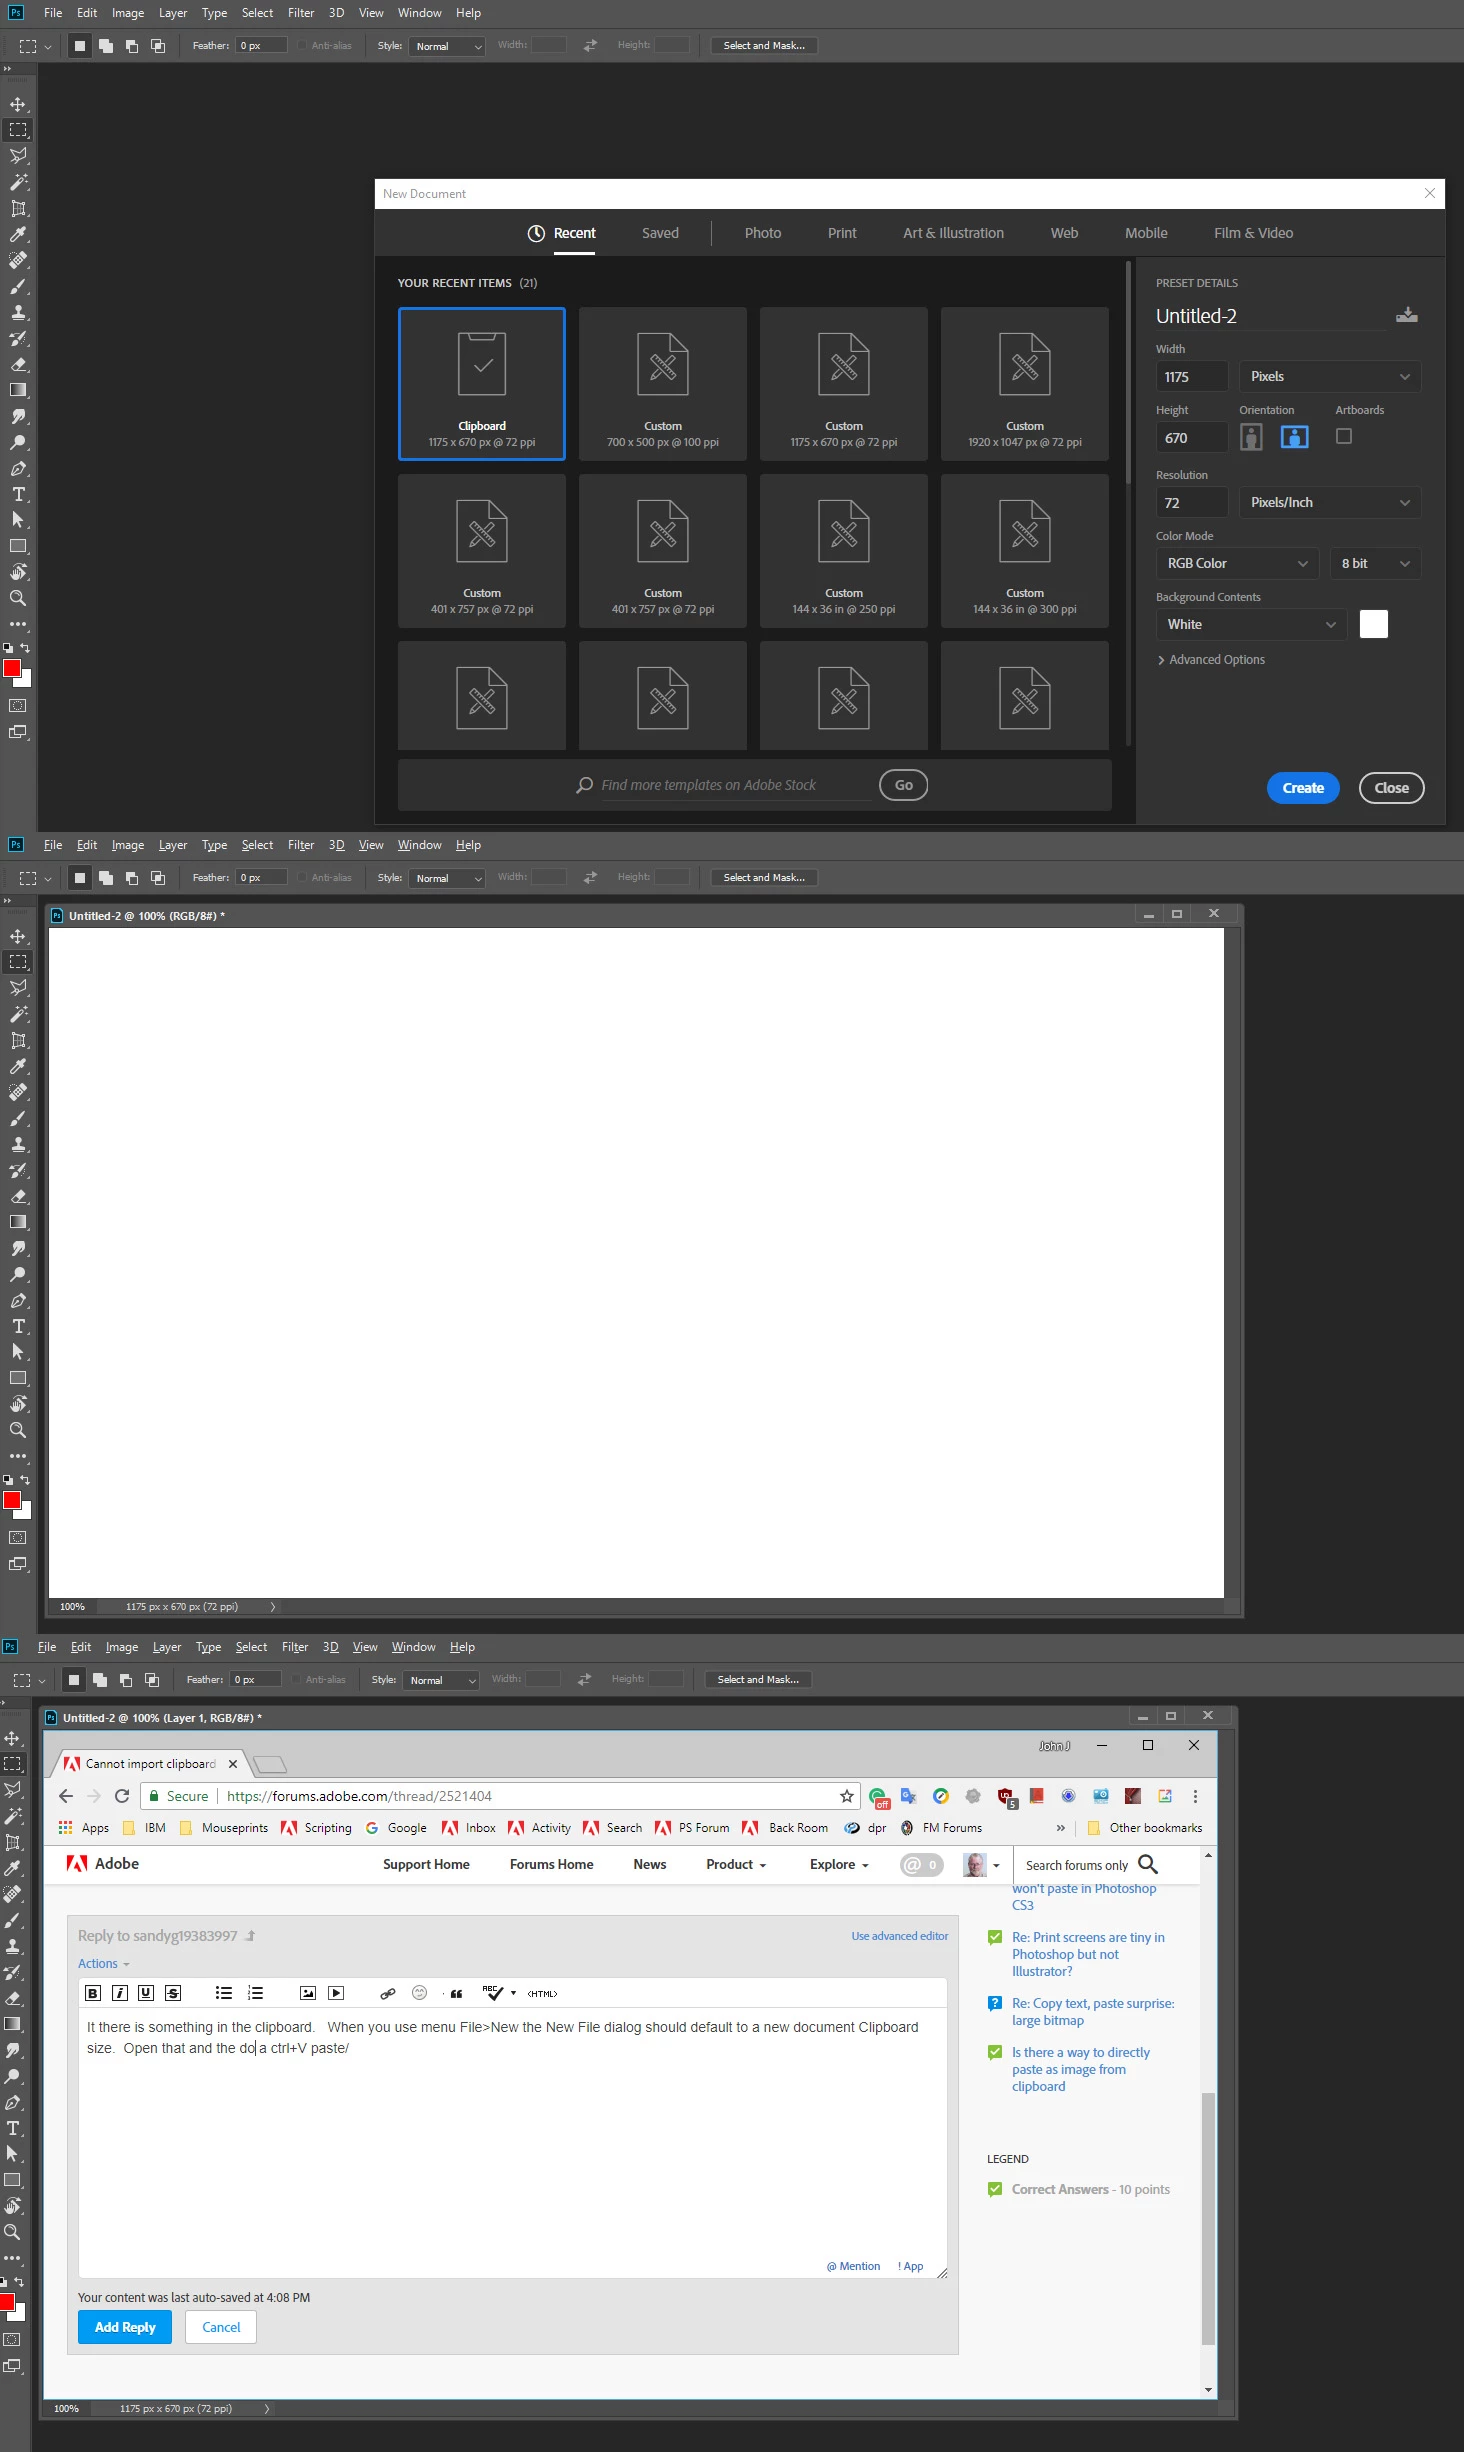Toggle Intersect with selection mode above the forum canvas
The image size is (1464, 2452).
click(x=152, y=1680)
